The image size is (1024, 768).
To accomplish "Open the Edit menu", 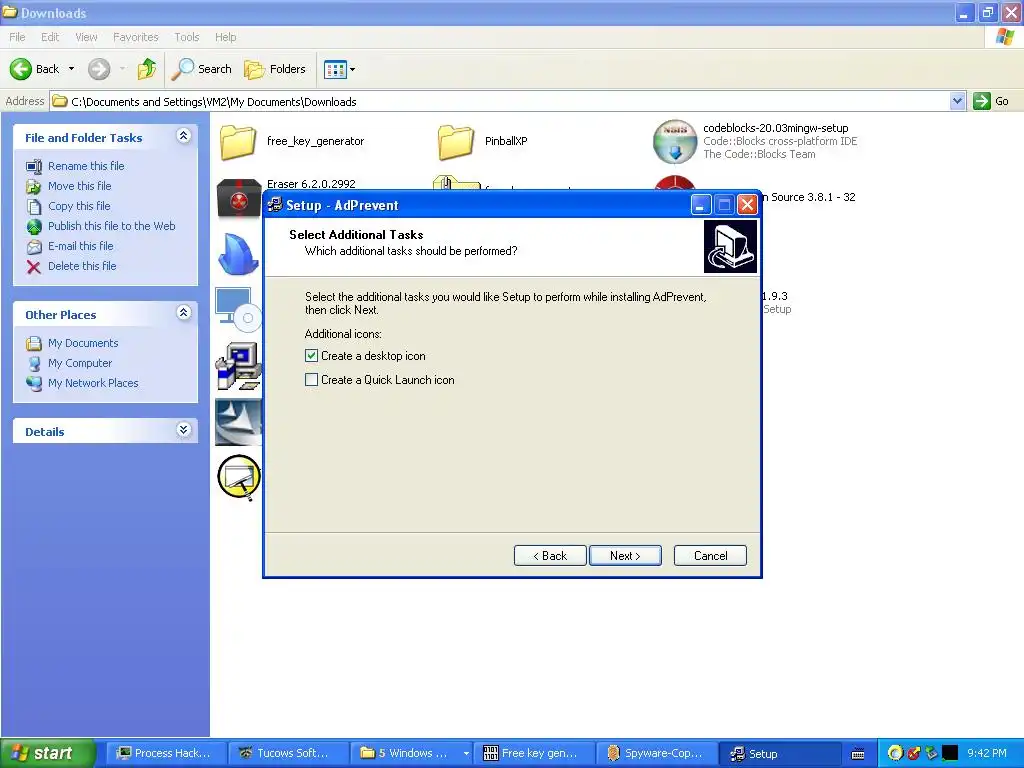I will point(50,37).
